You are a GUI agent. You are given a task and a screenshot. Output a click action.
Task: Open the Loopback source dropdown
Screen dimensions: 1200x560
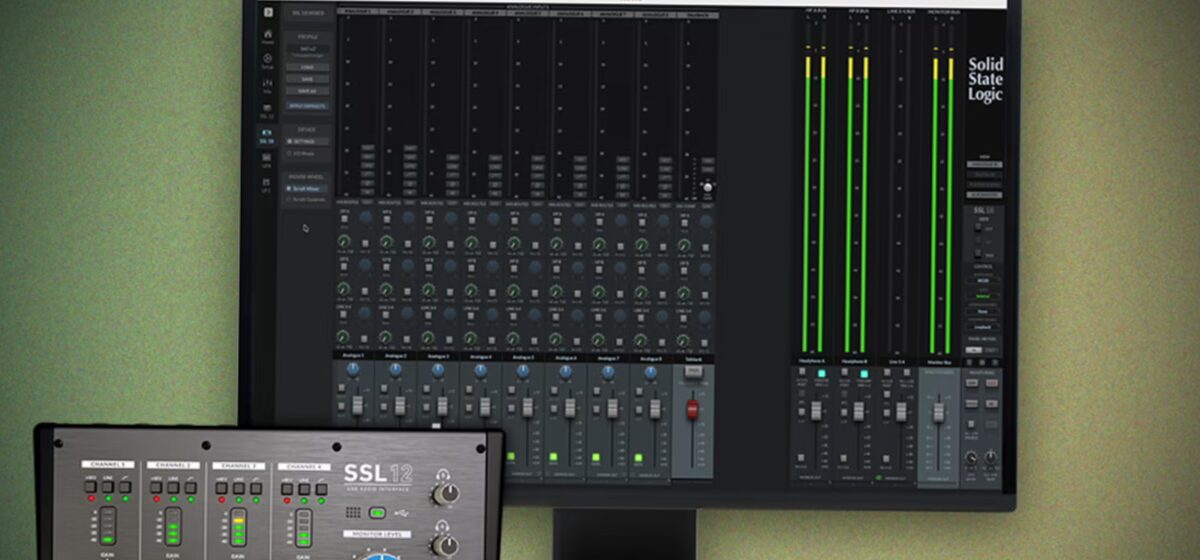click(982, 328)
